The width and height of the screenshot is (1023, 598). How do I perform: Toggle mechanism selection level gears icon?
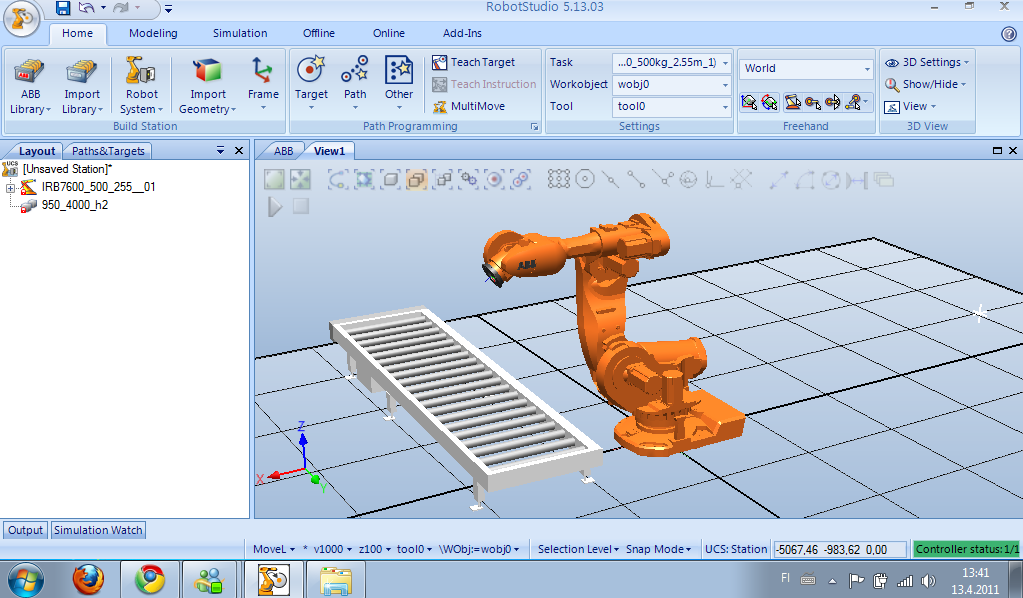pos(468,179)
